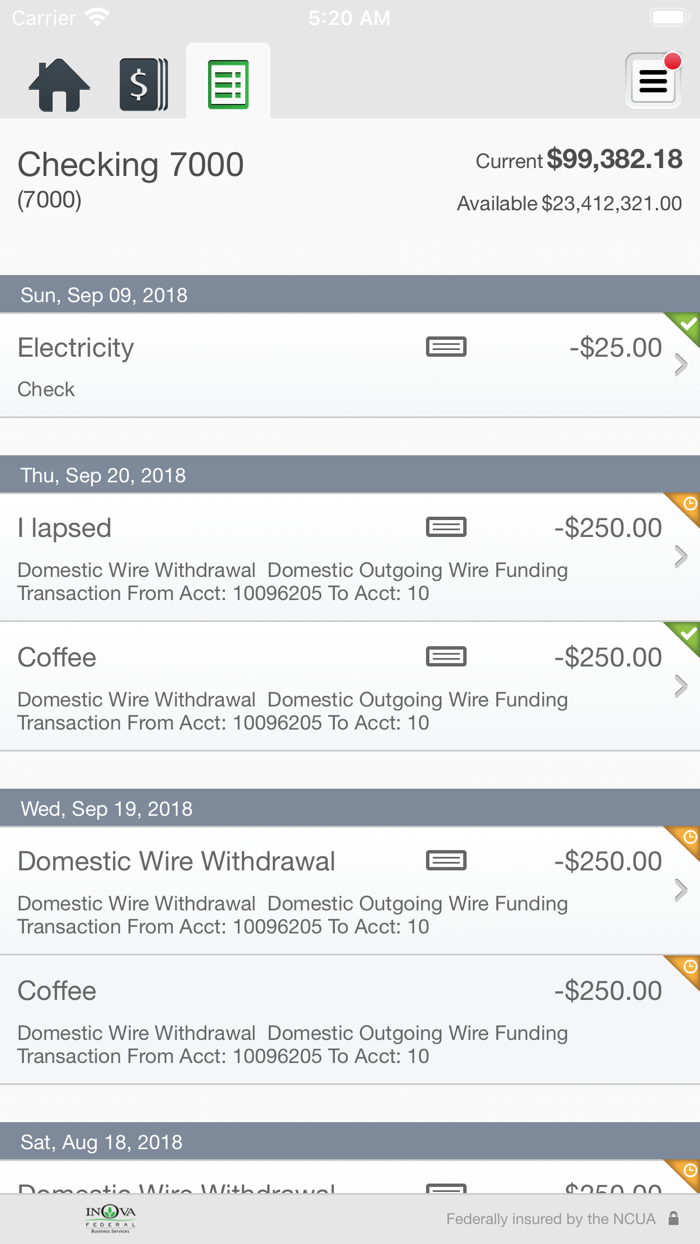700x1244 pixels.
Task: Open the hamburger menu with notification badge
Action: coord(653,82)
